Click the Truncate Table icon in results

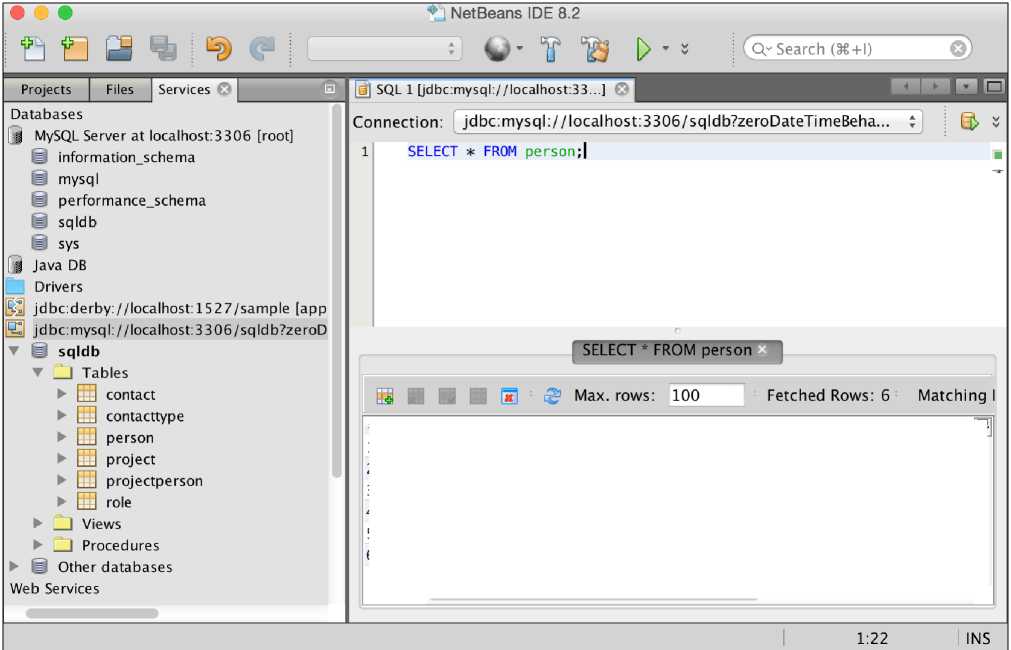[x=509, y=396]
